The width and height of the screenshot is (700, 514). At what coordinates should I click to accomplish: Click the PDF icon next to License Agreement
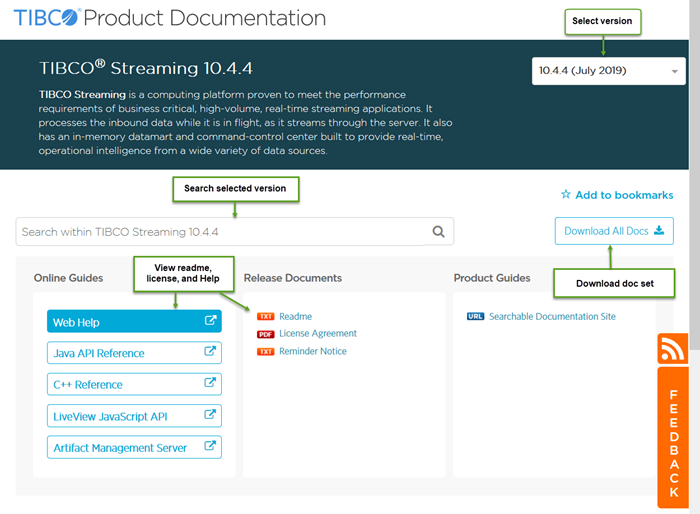pos(266,334)
